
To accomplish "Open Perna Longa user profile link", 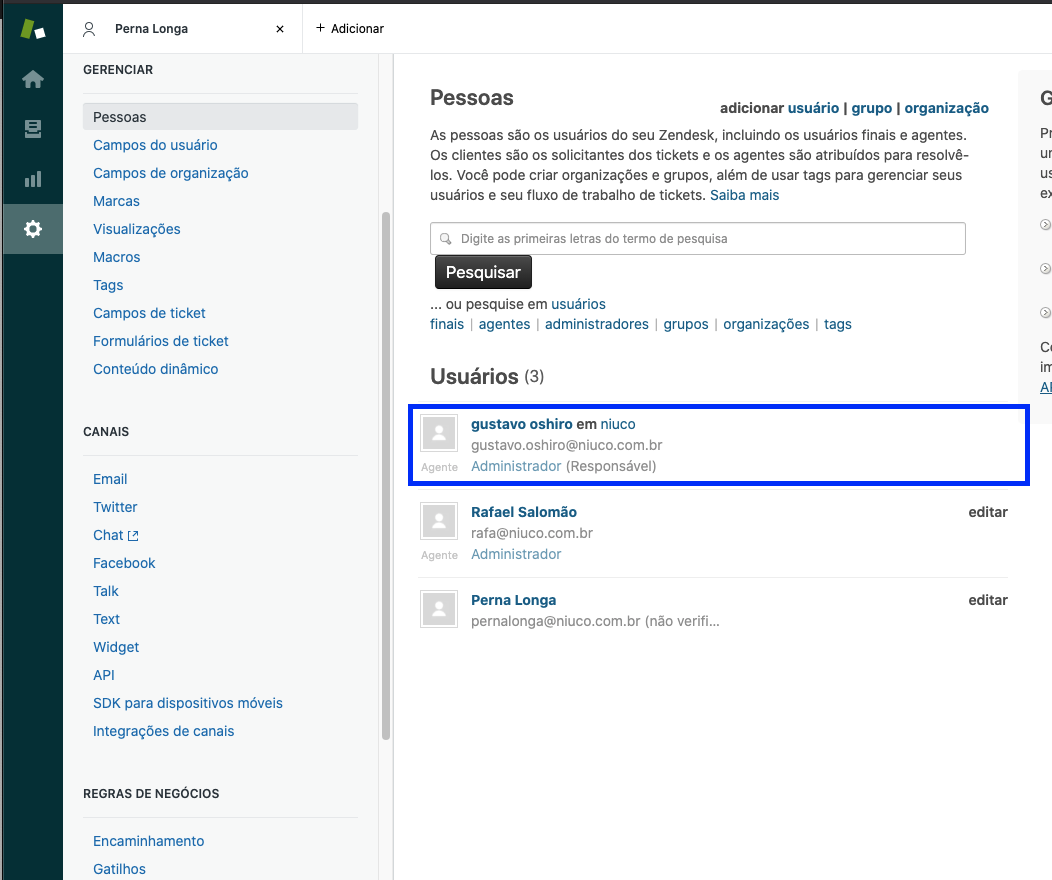I will [513, 600].
